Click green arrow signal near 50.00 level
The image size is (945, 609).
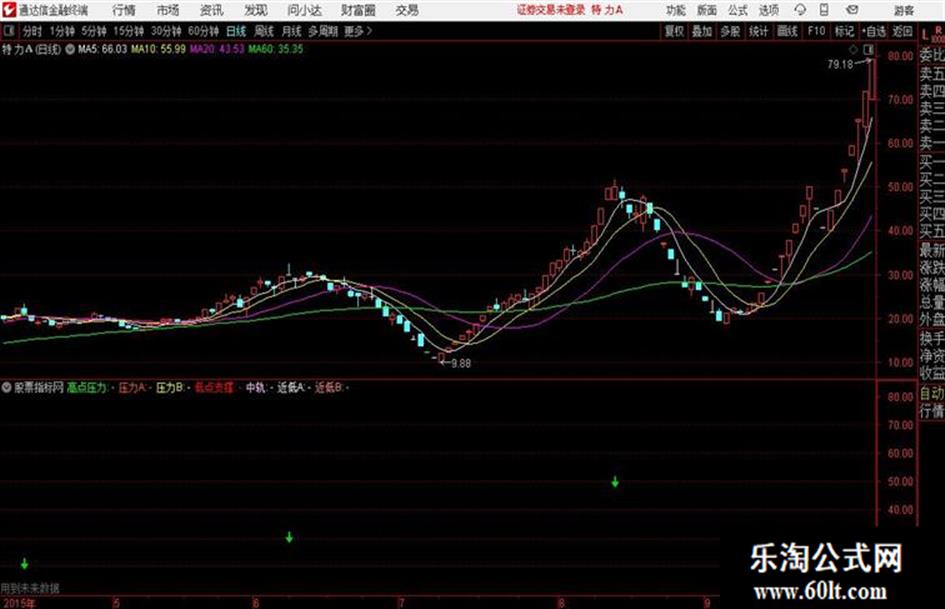615,482
